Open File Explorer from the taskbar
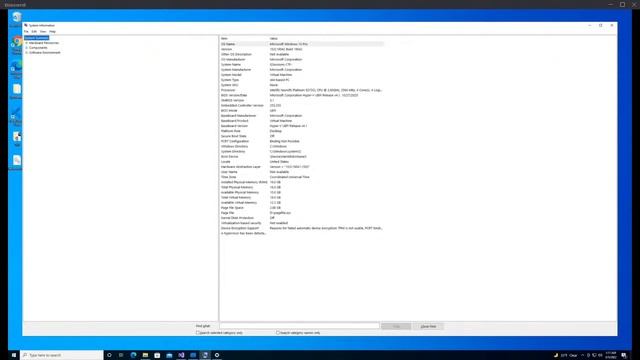Screen dimensions: 640x360 [145, 355]
